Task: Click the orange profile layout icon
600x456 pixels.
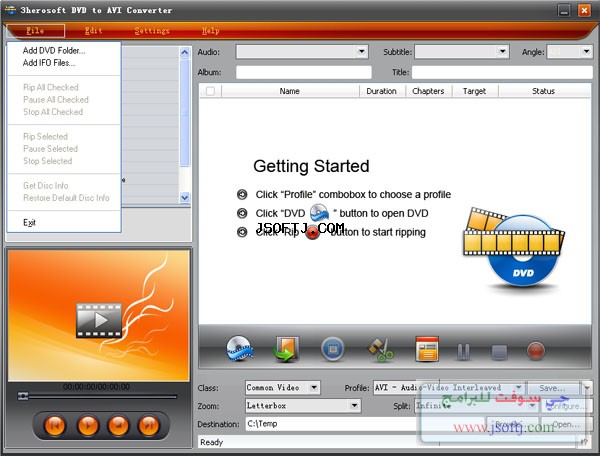Action: coord(427,349)
